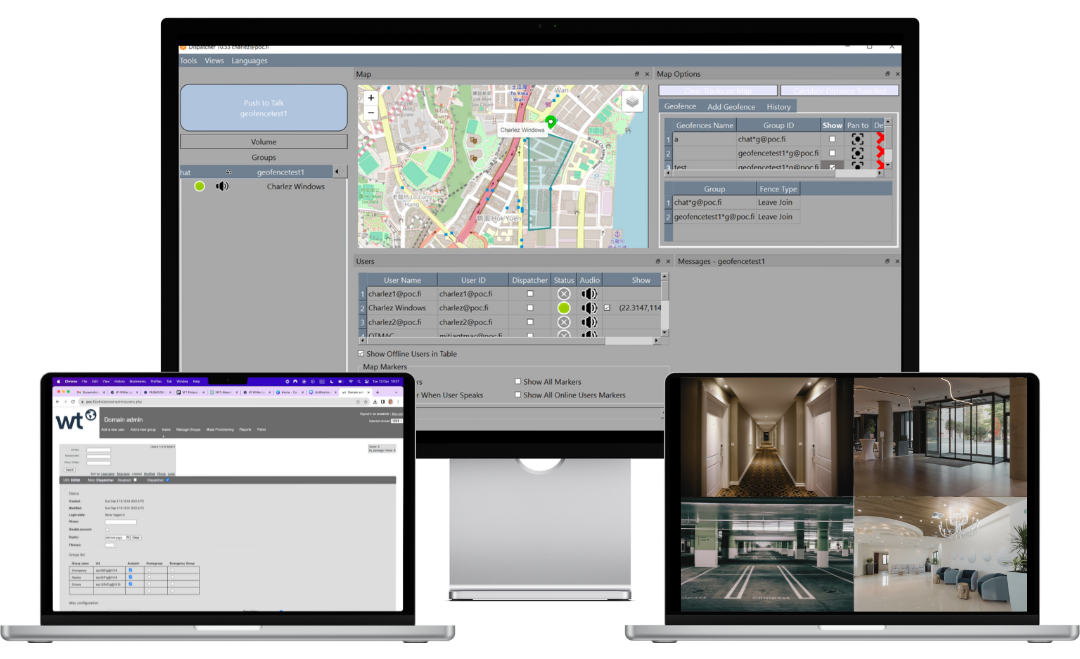This screenshot has width=1080, height=659.
Task: Click the Volume slider bar
Action: (x=264, y=142)
